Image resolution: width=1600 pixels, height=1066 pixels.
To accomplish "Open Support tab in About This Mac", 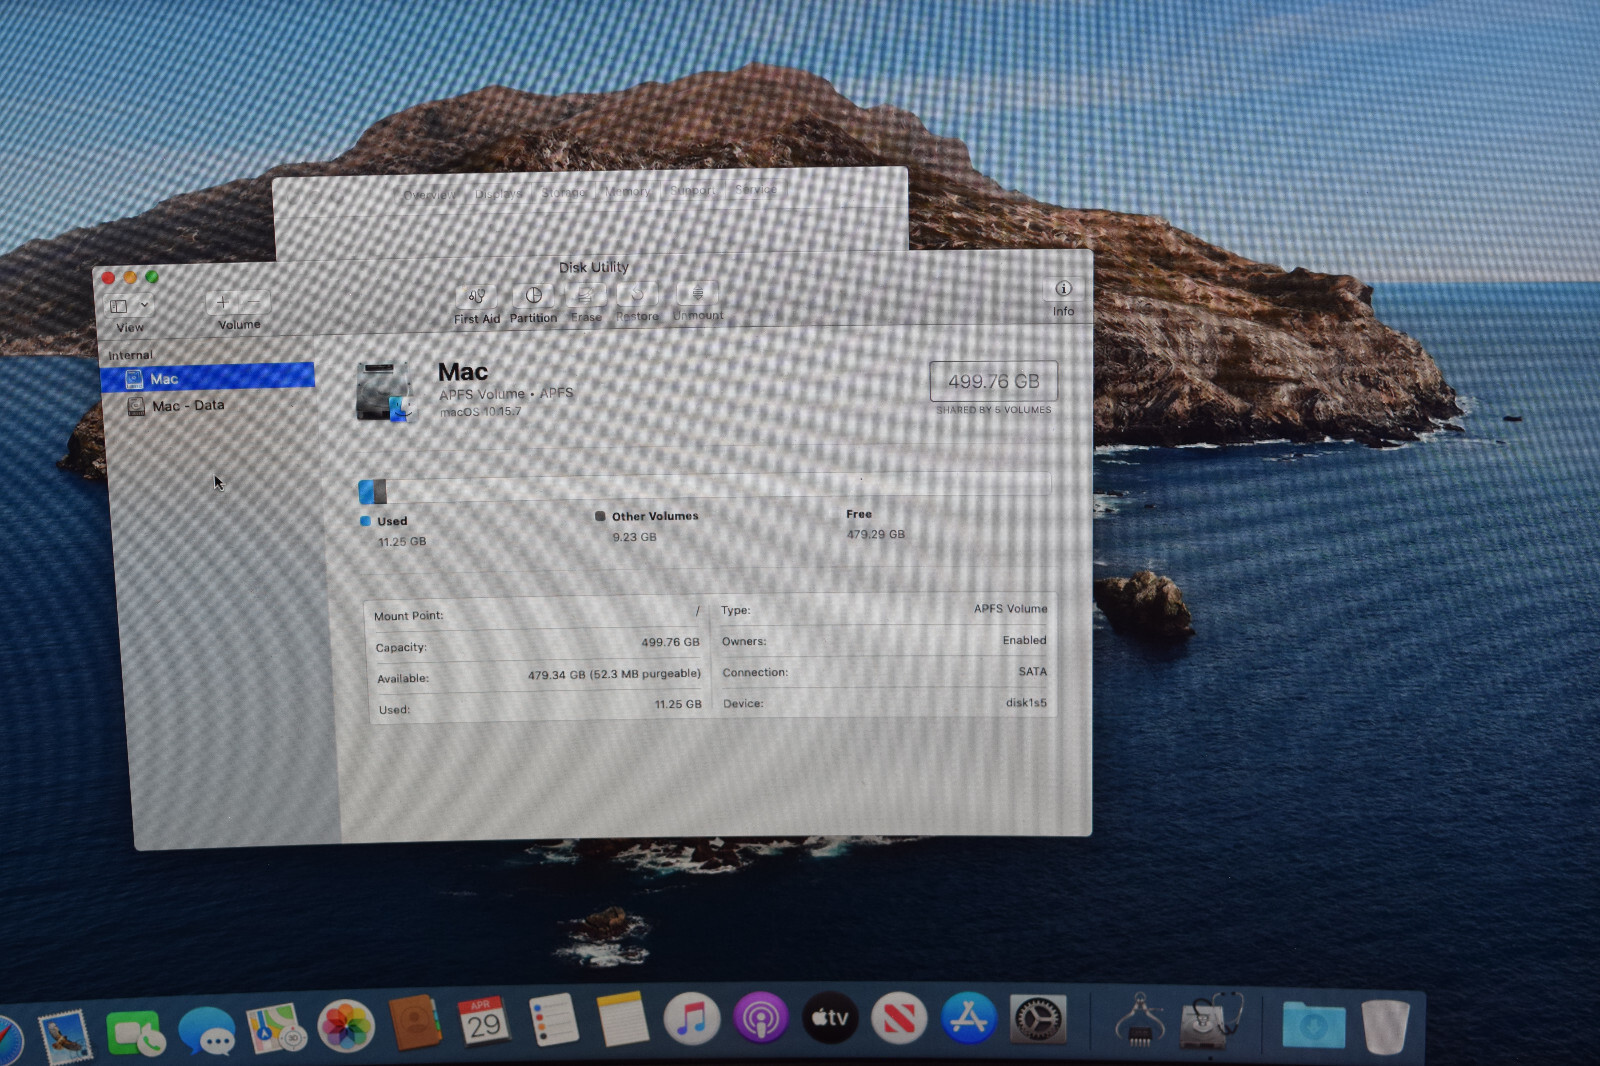I will [x=692, y=190].
